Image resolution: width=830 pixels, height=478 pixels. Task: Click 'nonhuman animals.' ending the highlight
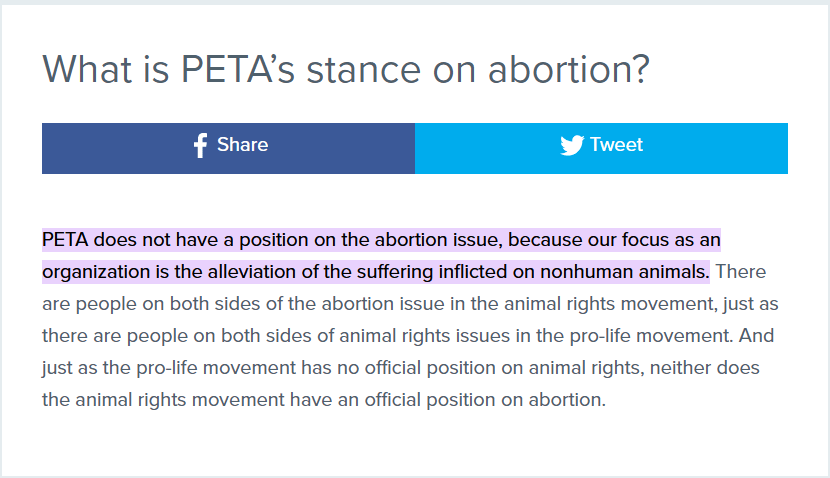(625, 272)
